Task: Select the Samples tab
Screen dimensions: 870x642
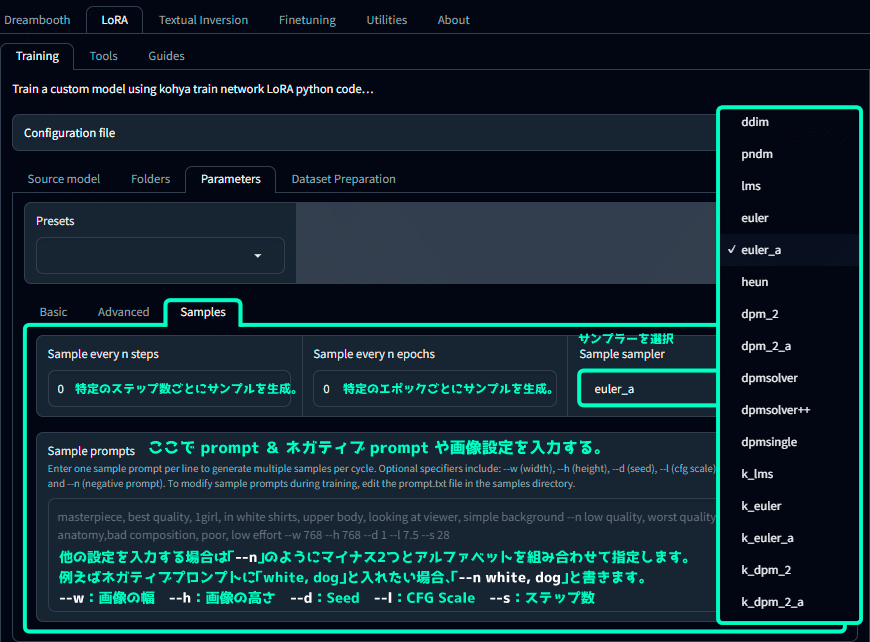Action: click(203, 312)
